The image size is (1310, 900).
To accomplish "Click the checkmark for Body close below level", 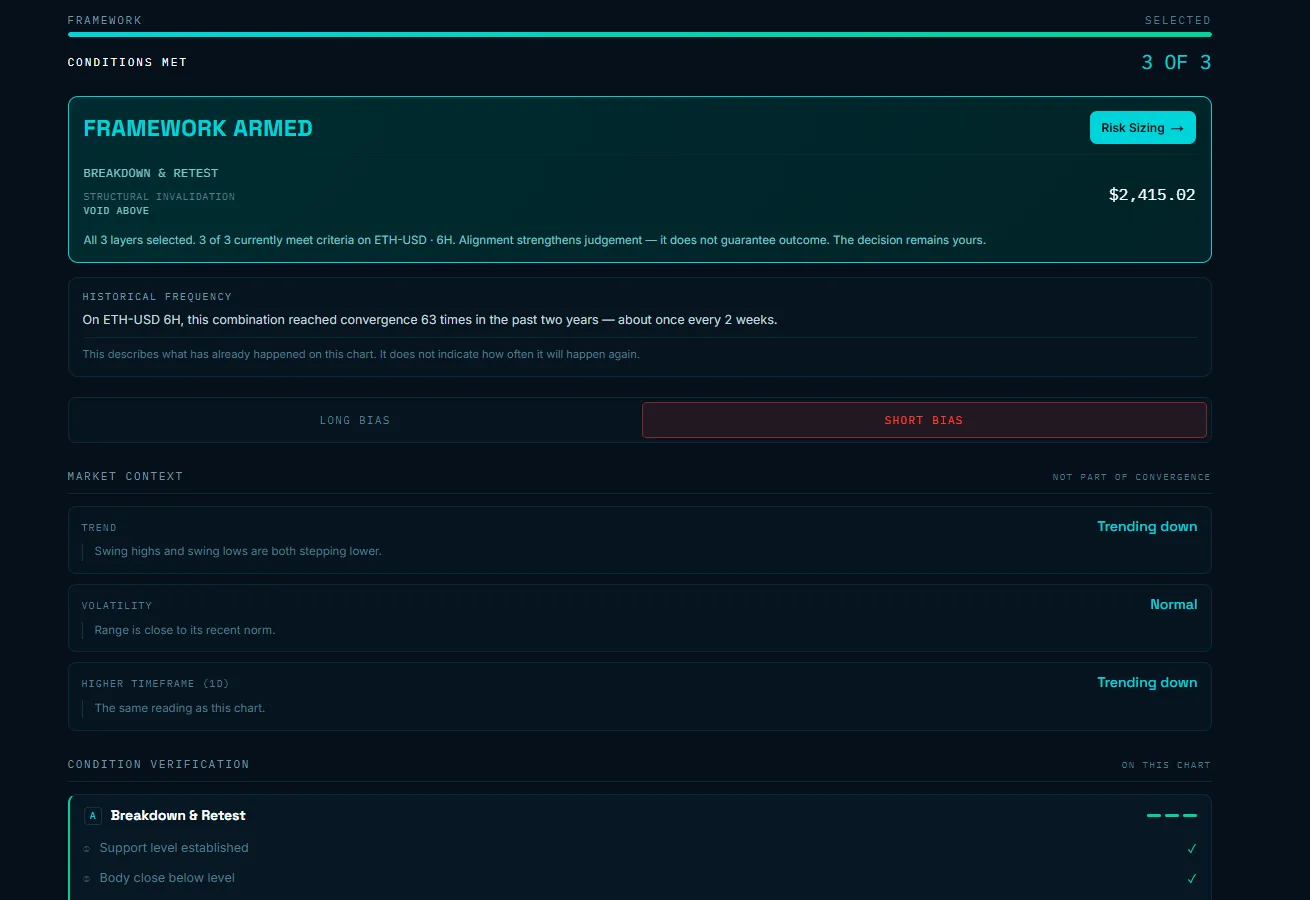I will click(1191, 879).
